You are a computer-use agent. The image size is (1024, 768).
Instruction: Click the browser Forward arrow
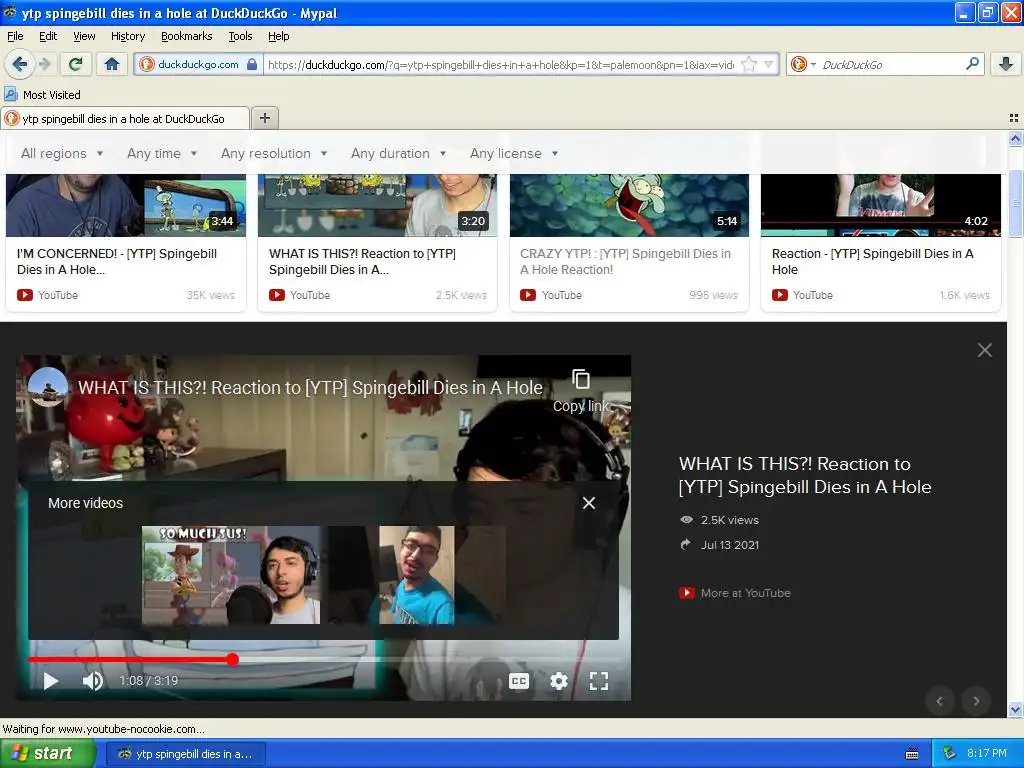point(44,64)
